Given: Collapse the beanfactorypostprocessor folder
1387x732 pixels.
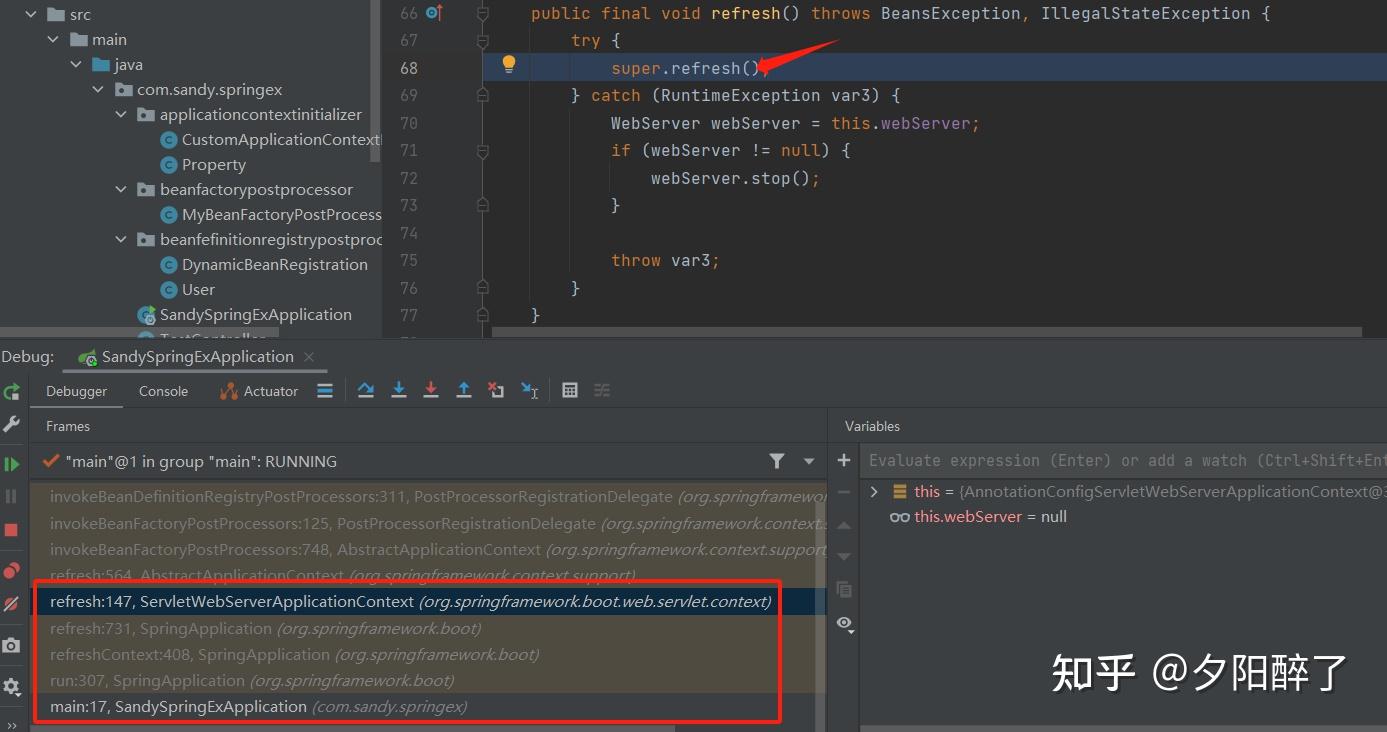Looking at the screenshot, I should (121, 189).
